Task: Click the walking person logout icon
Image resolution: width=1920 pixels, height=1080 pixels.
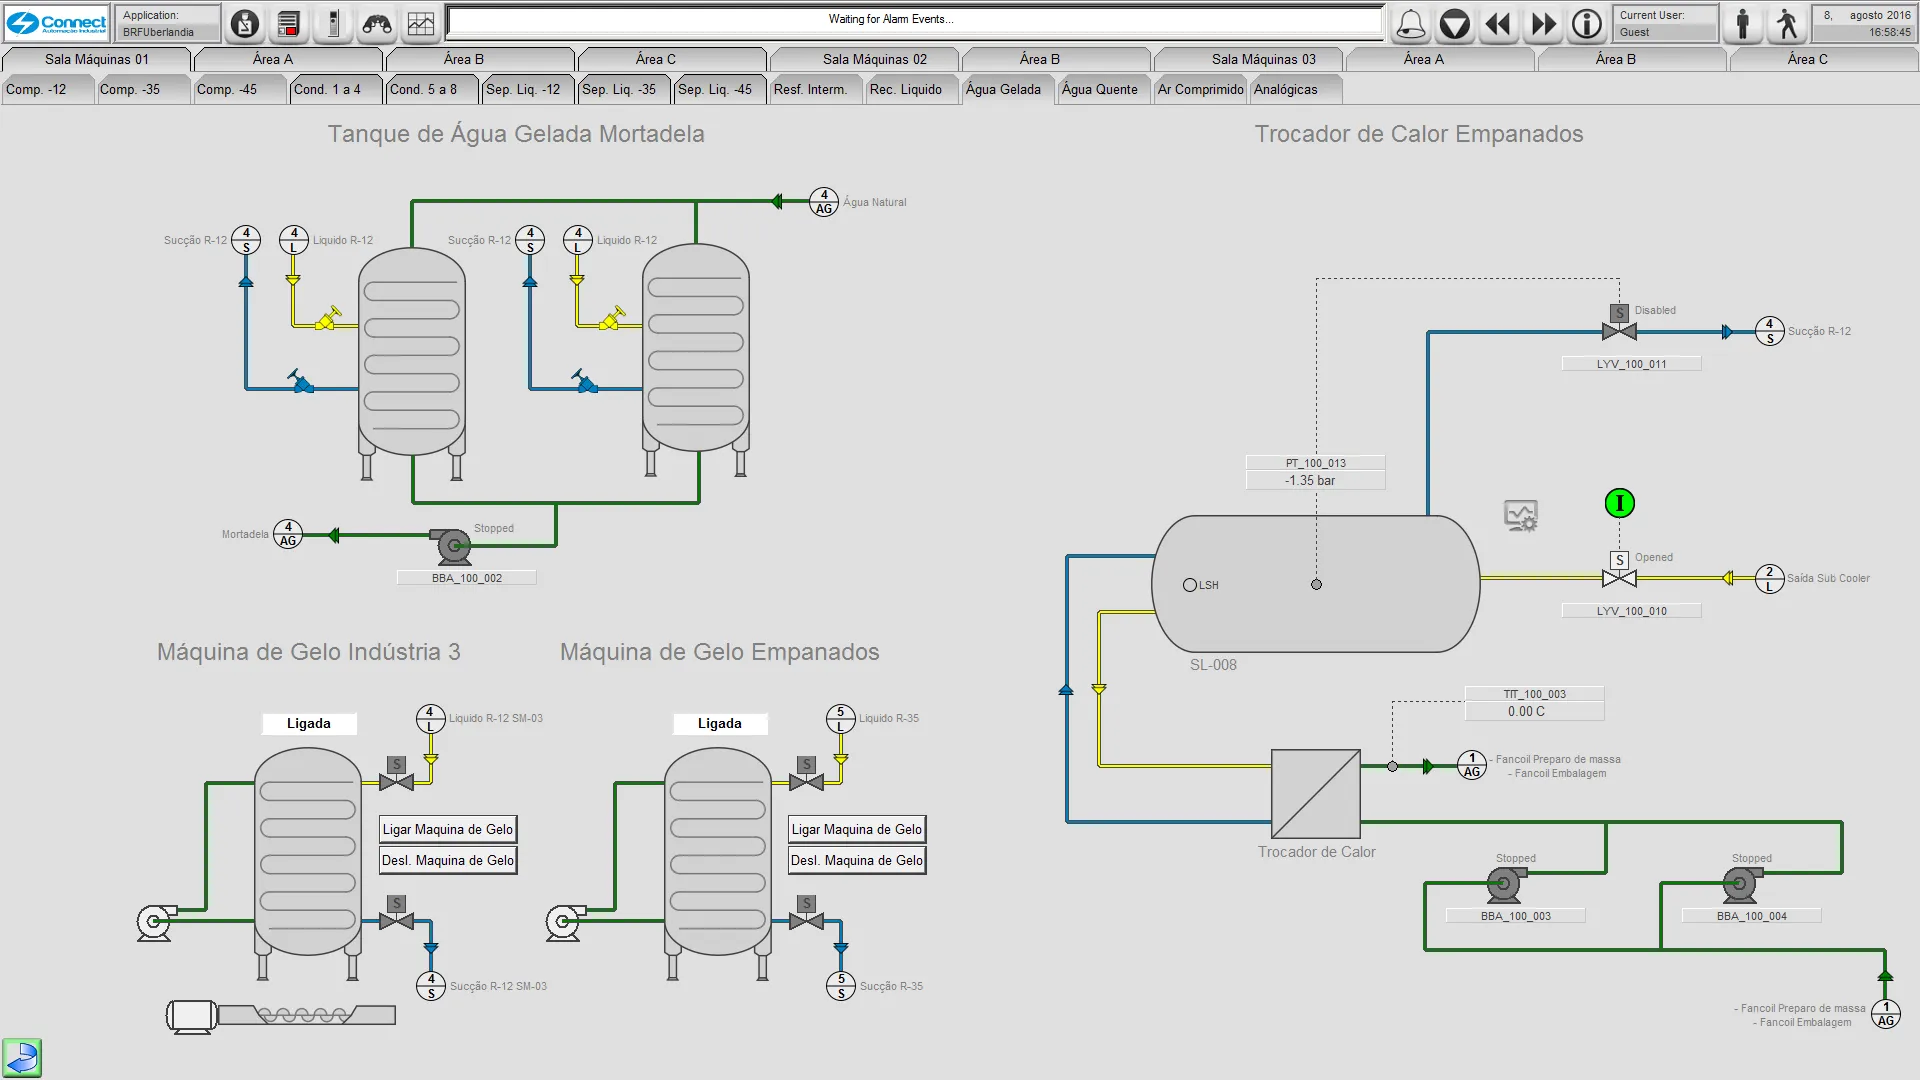Action: click(1787, 24)
